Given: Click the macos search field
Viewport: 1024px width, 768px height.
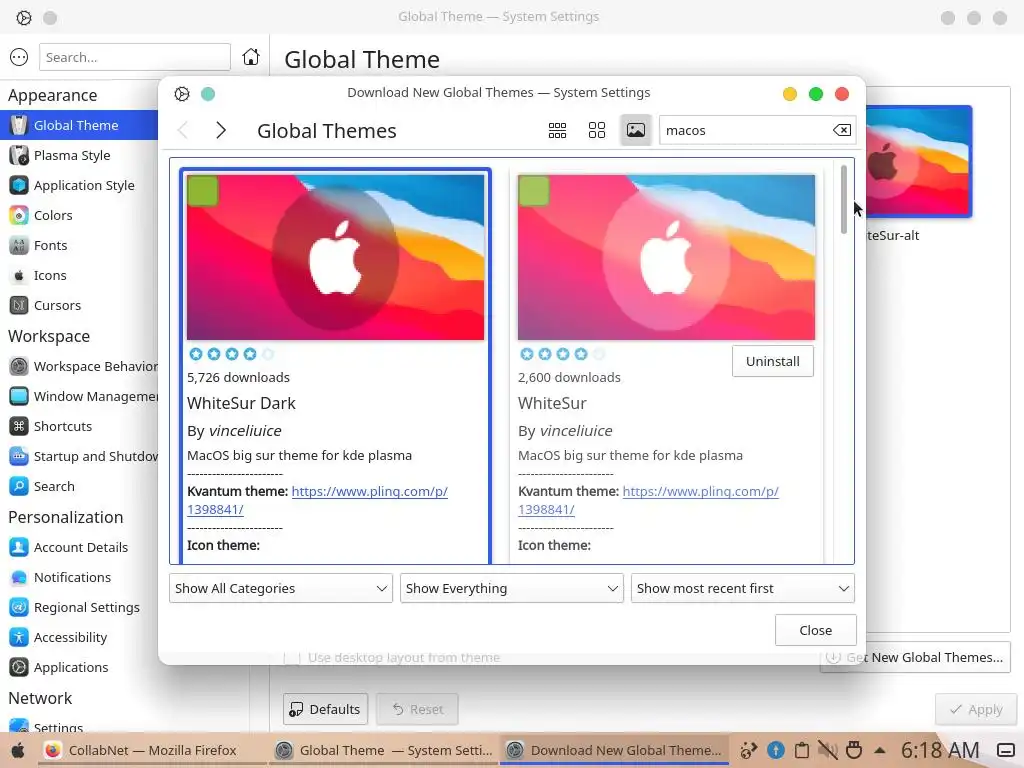Looking at the screenshot, I should (747, 131).
